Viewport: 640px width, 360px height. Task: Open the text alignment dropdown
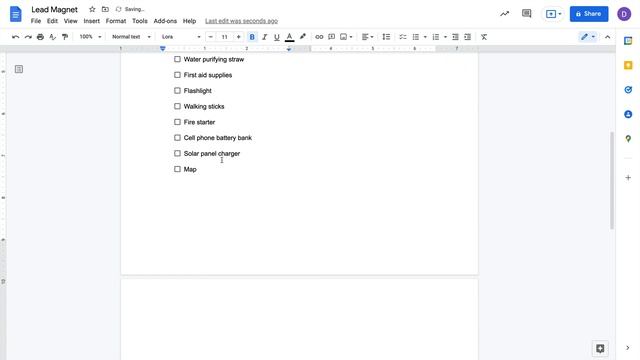pyautogui.click(x=367, y=37)
